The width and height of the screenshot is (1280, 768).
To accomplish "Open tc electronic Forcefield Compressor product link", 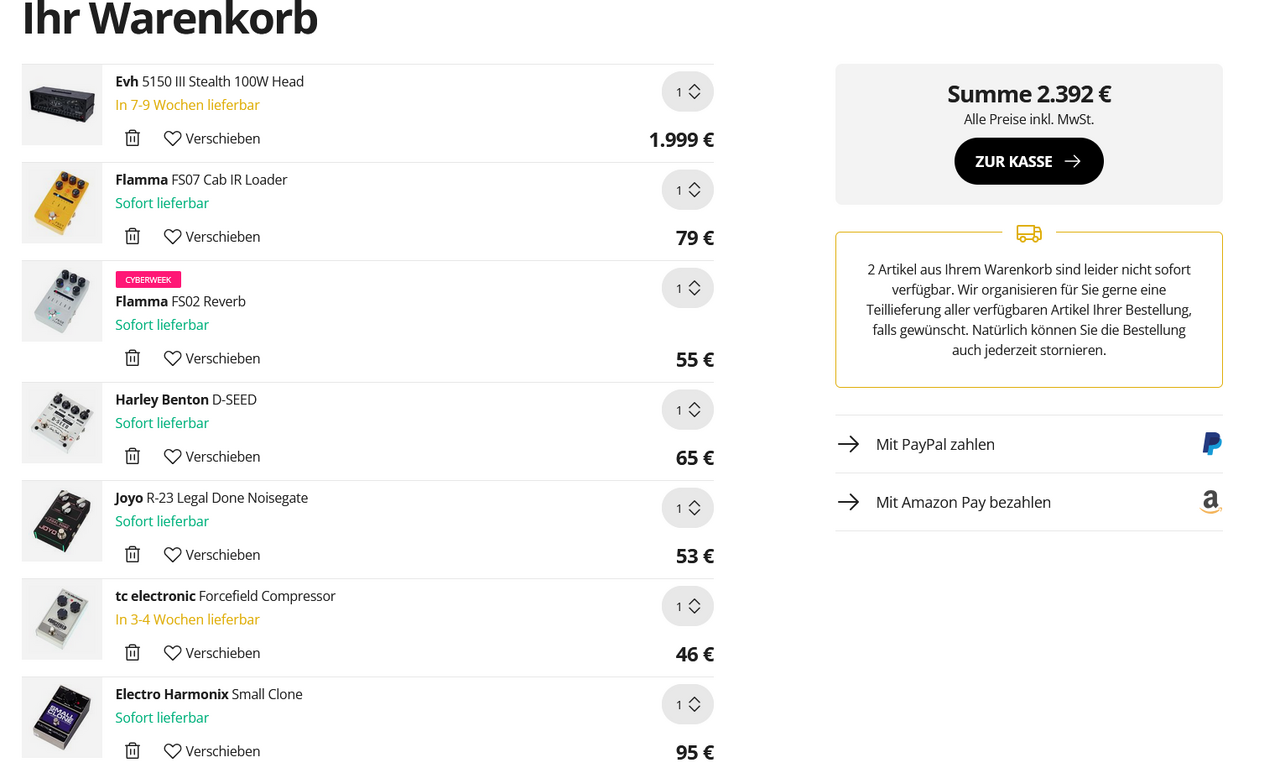I will point(225,596).
